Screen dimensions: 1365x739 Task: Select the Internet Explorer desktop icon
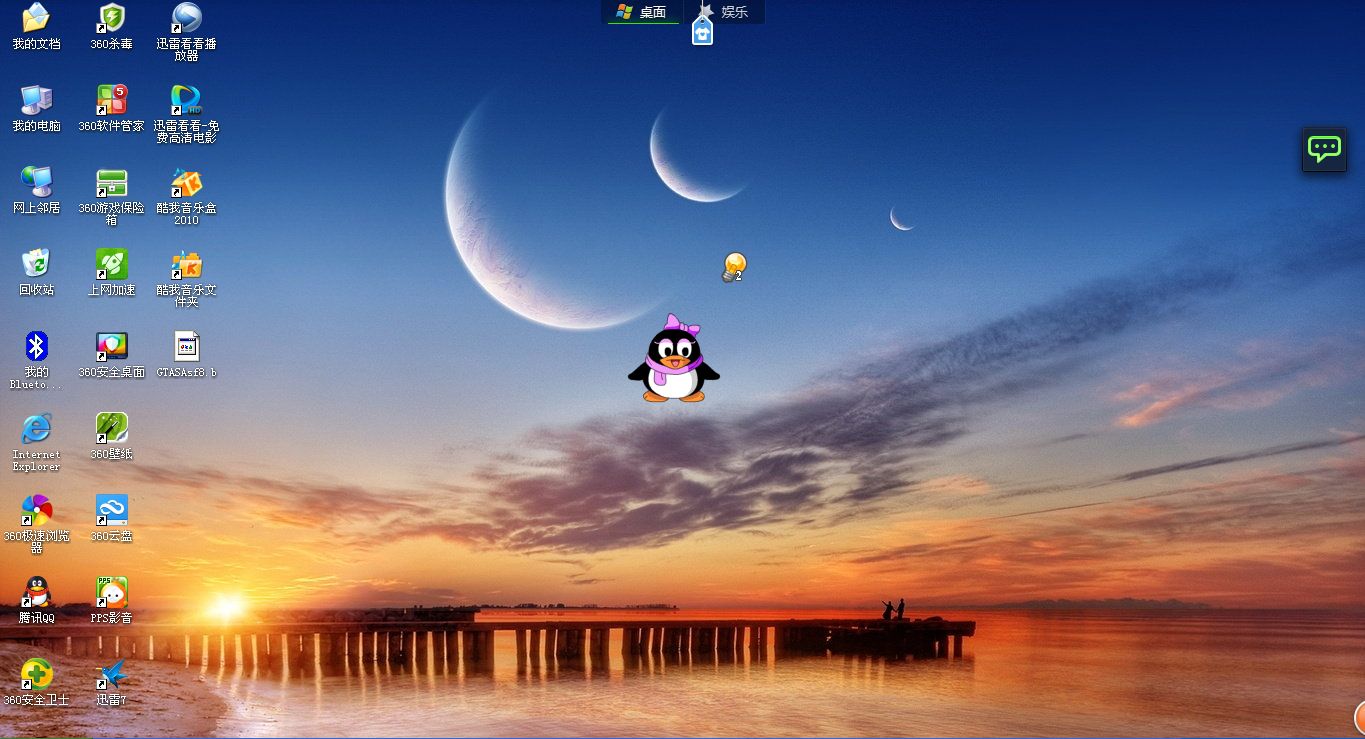[x=36, y=428]
